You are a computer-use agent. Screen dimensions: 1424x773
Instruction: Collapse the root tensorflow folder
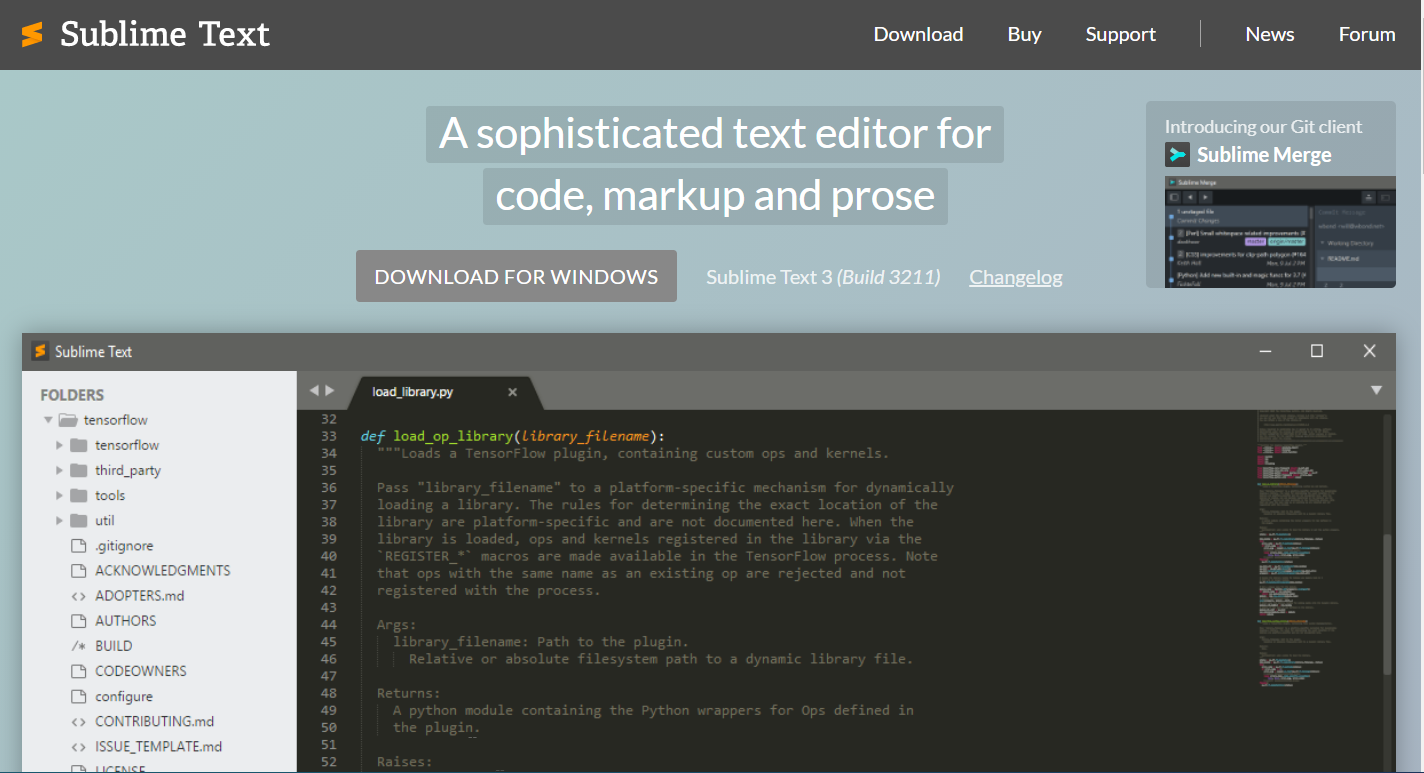pos(47,420)
